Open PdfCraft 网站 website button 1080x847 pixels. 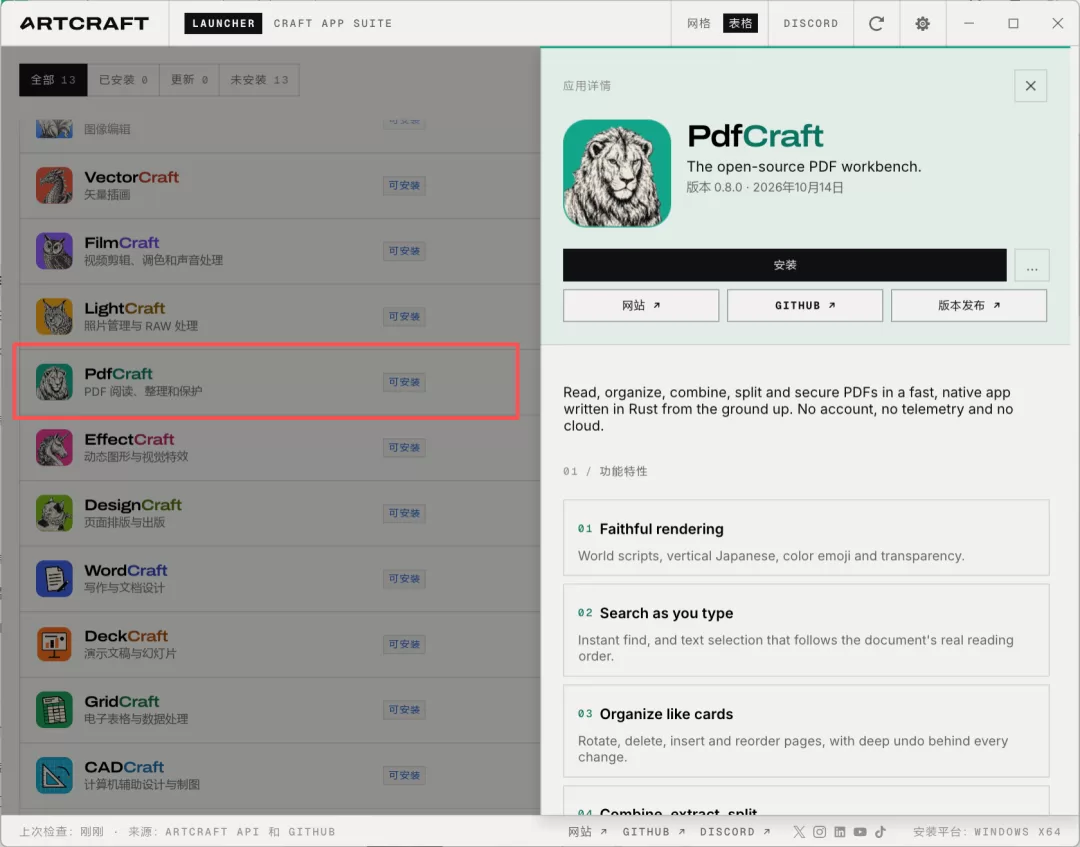(x=641, y=305)
